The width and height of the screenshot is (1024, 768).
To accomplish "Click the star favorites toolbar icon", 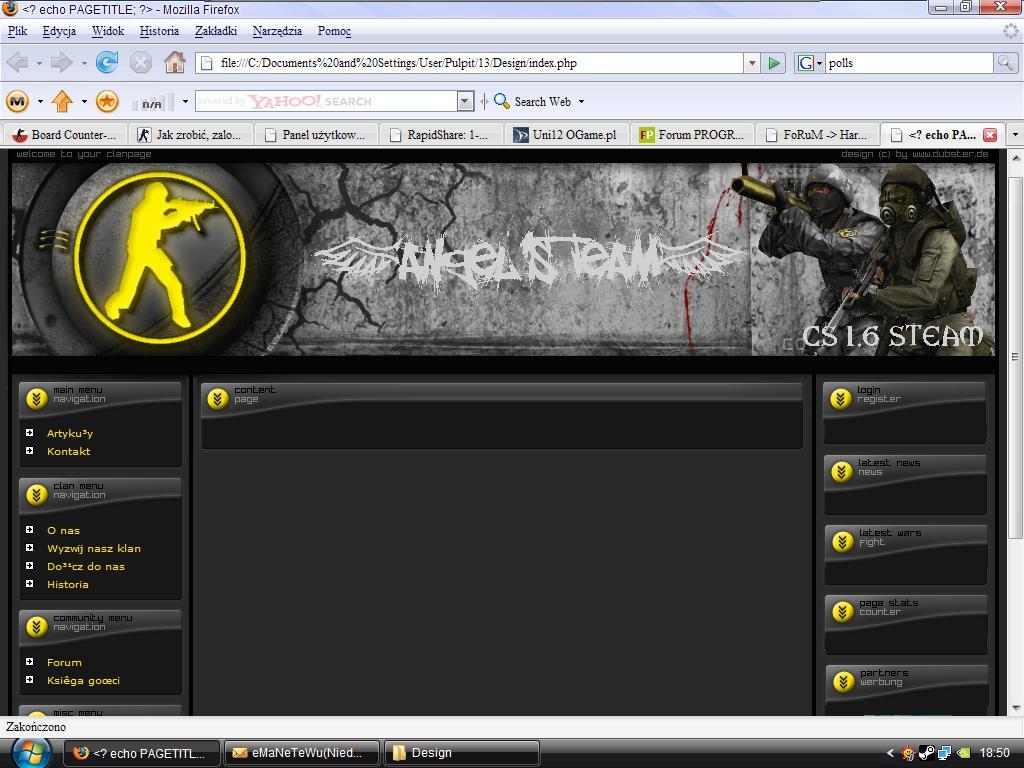I will 107,101.
